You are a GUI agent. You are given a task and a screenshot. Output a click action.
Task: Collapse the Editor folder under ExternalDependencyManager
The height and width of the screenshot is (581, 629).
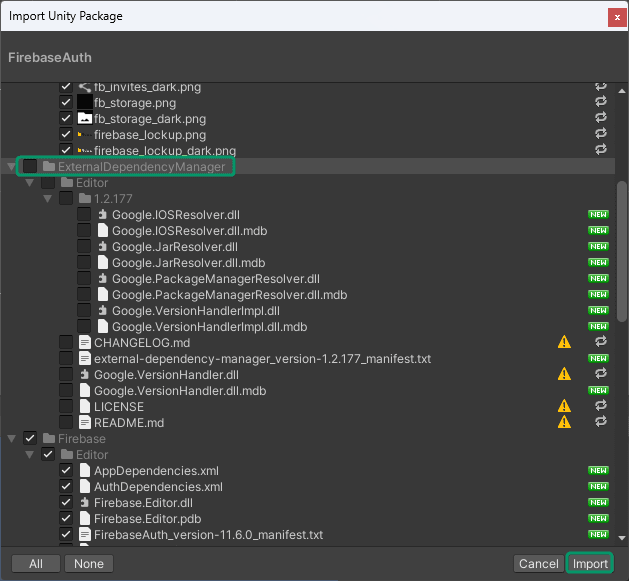pyautogui.click(x=30, y=183)
